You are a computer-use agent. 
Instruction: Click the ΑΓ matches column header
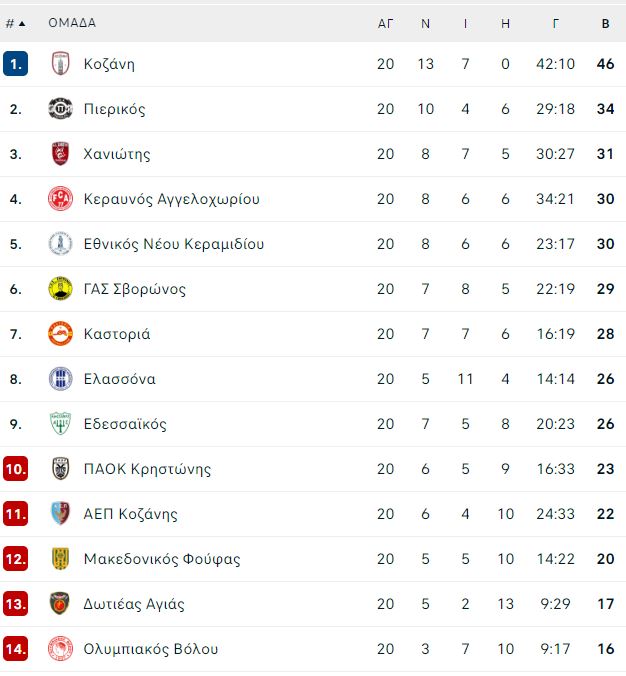tap(385, 23)
